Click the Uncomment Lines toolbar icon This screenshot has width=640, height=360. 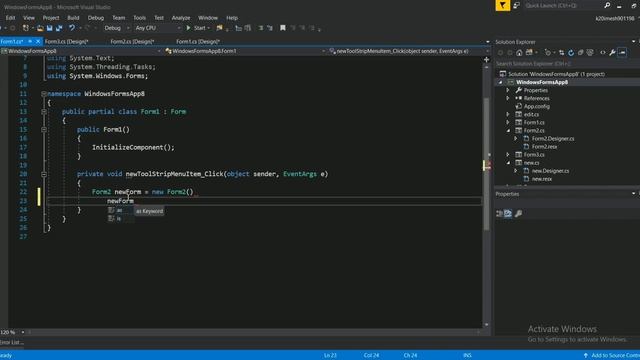270,28
